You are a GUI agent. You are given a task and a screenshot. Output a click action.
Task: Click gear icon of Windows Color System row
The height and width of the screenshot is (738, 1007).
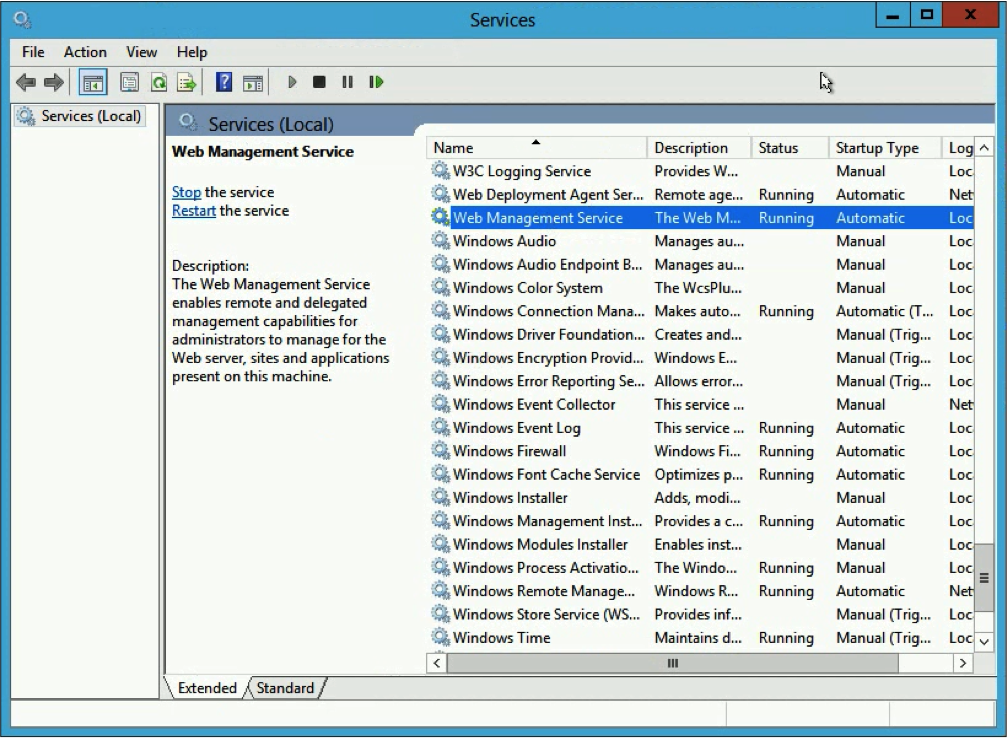(x=440, y=287)
